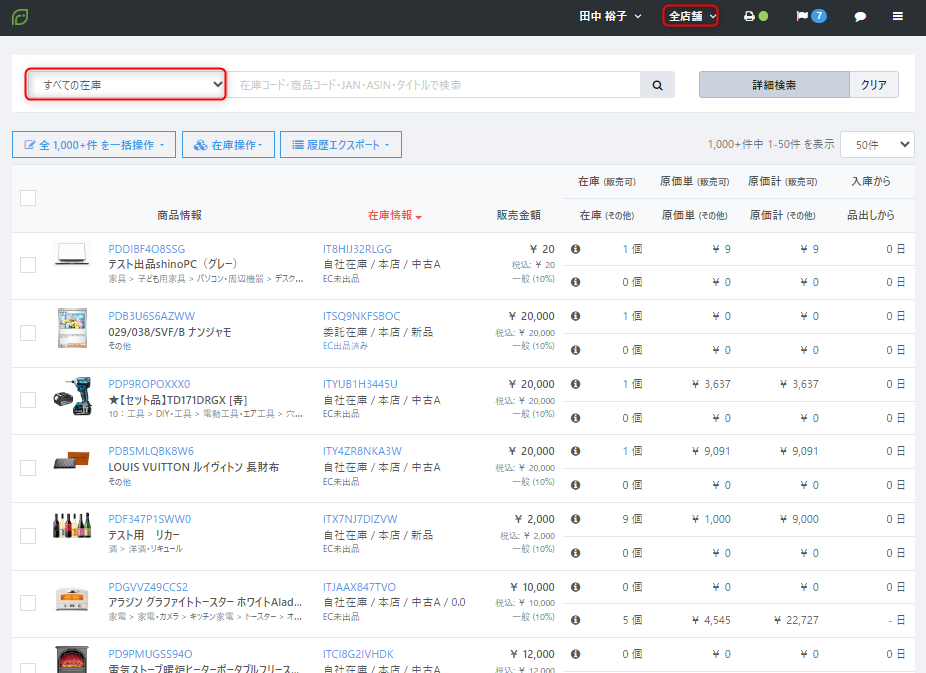Click the 詳細検索 button
Image resolution: width=926 pixels, height=673 pixels.
click(774, 85)
